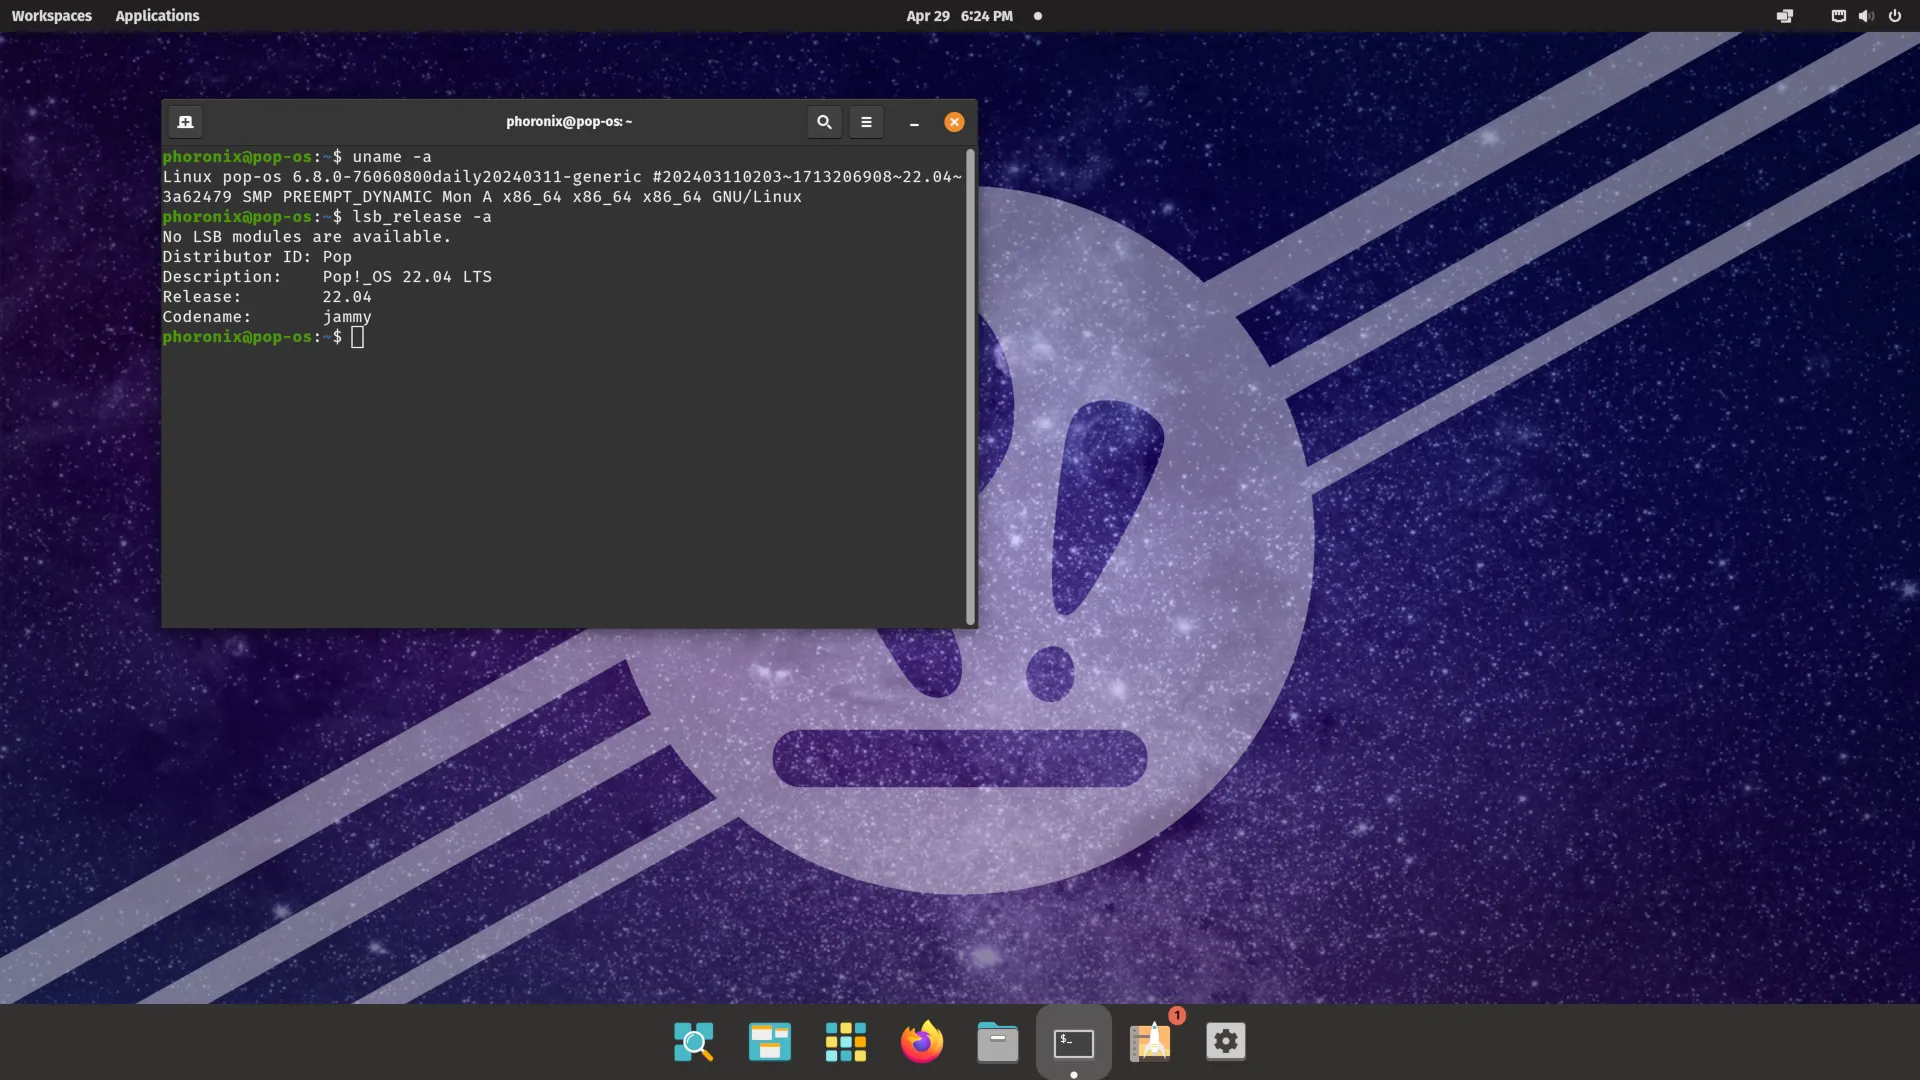Open the workspaces view from dock
Viewport: 1920px width, 1080px height.
pos(770,1042)
